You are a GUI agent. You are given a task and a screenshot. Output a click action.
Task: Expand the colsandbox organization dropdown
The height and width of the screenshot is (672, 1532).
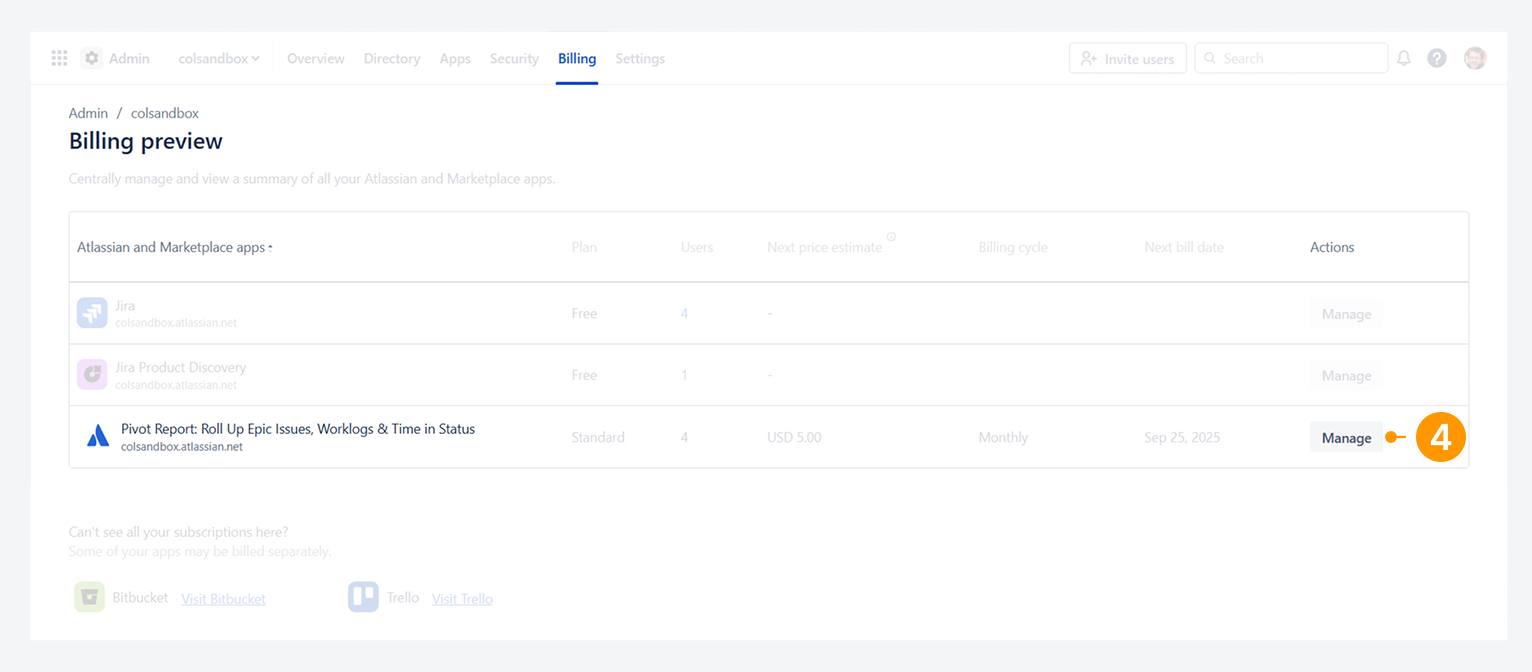(x=219, y=58)
